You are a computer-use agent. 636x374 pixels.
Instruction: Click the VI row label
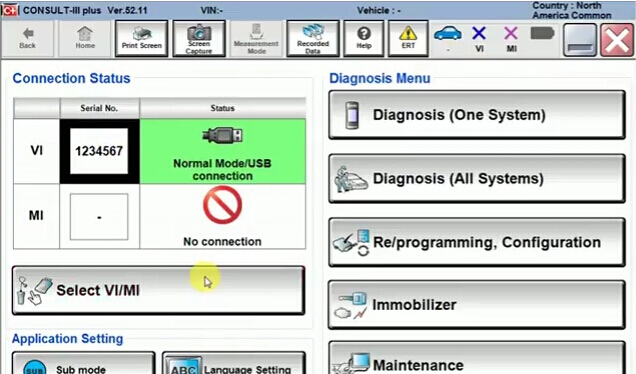37,150
